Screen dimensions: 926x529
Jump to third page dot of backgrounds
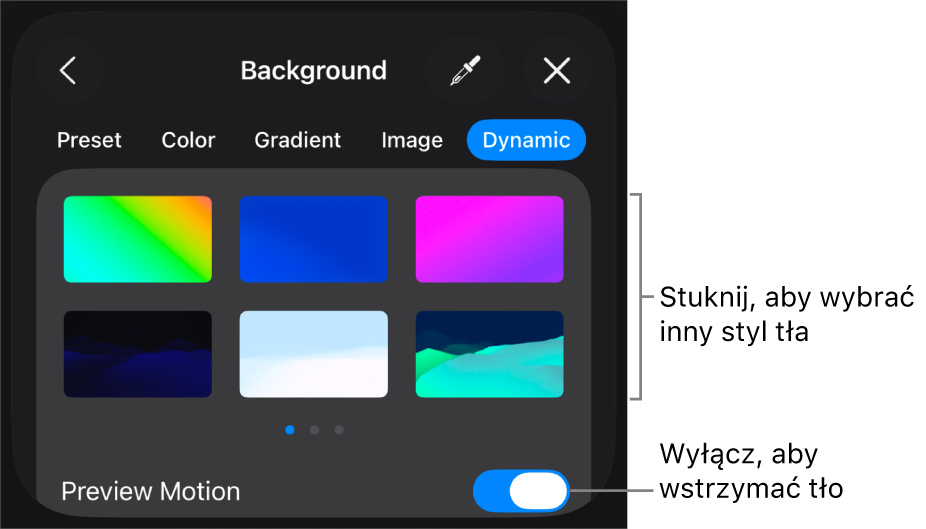pyautogui.click(x=339, y=430)
